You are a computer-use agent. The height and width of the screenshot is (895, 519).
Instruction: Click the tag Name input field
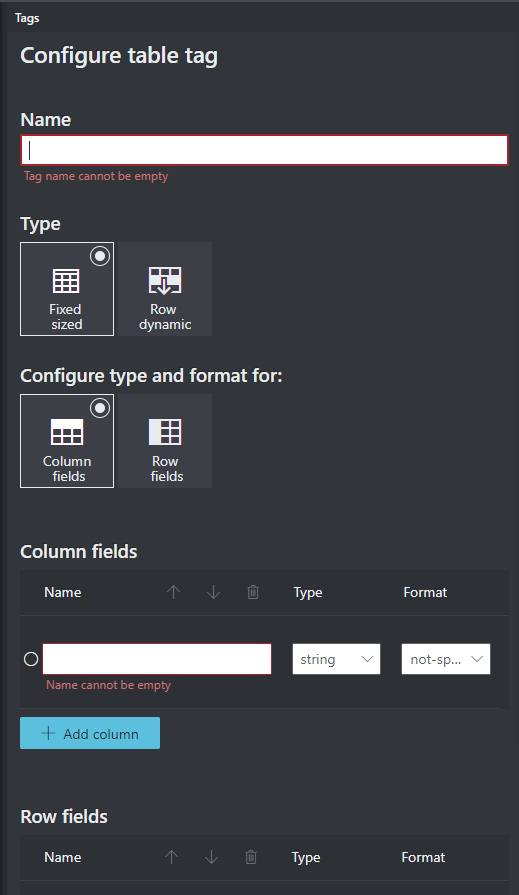(264, 150)
